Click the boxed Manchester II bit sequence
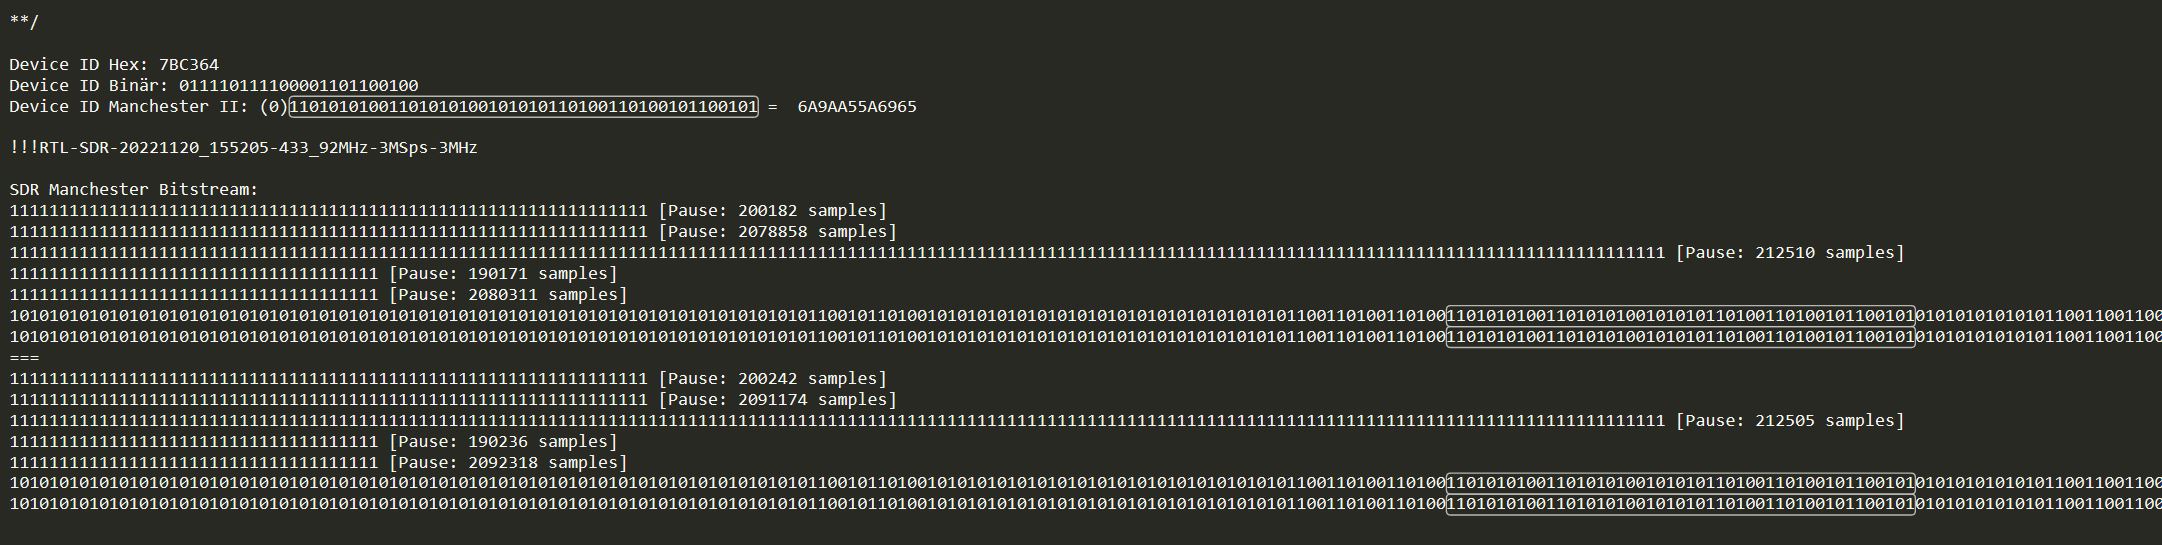The width and height of the screenshot is (2162, 545). [x=523, y=106]
